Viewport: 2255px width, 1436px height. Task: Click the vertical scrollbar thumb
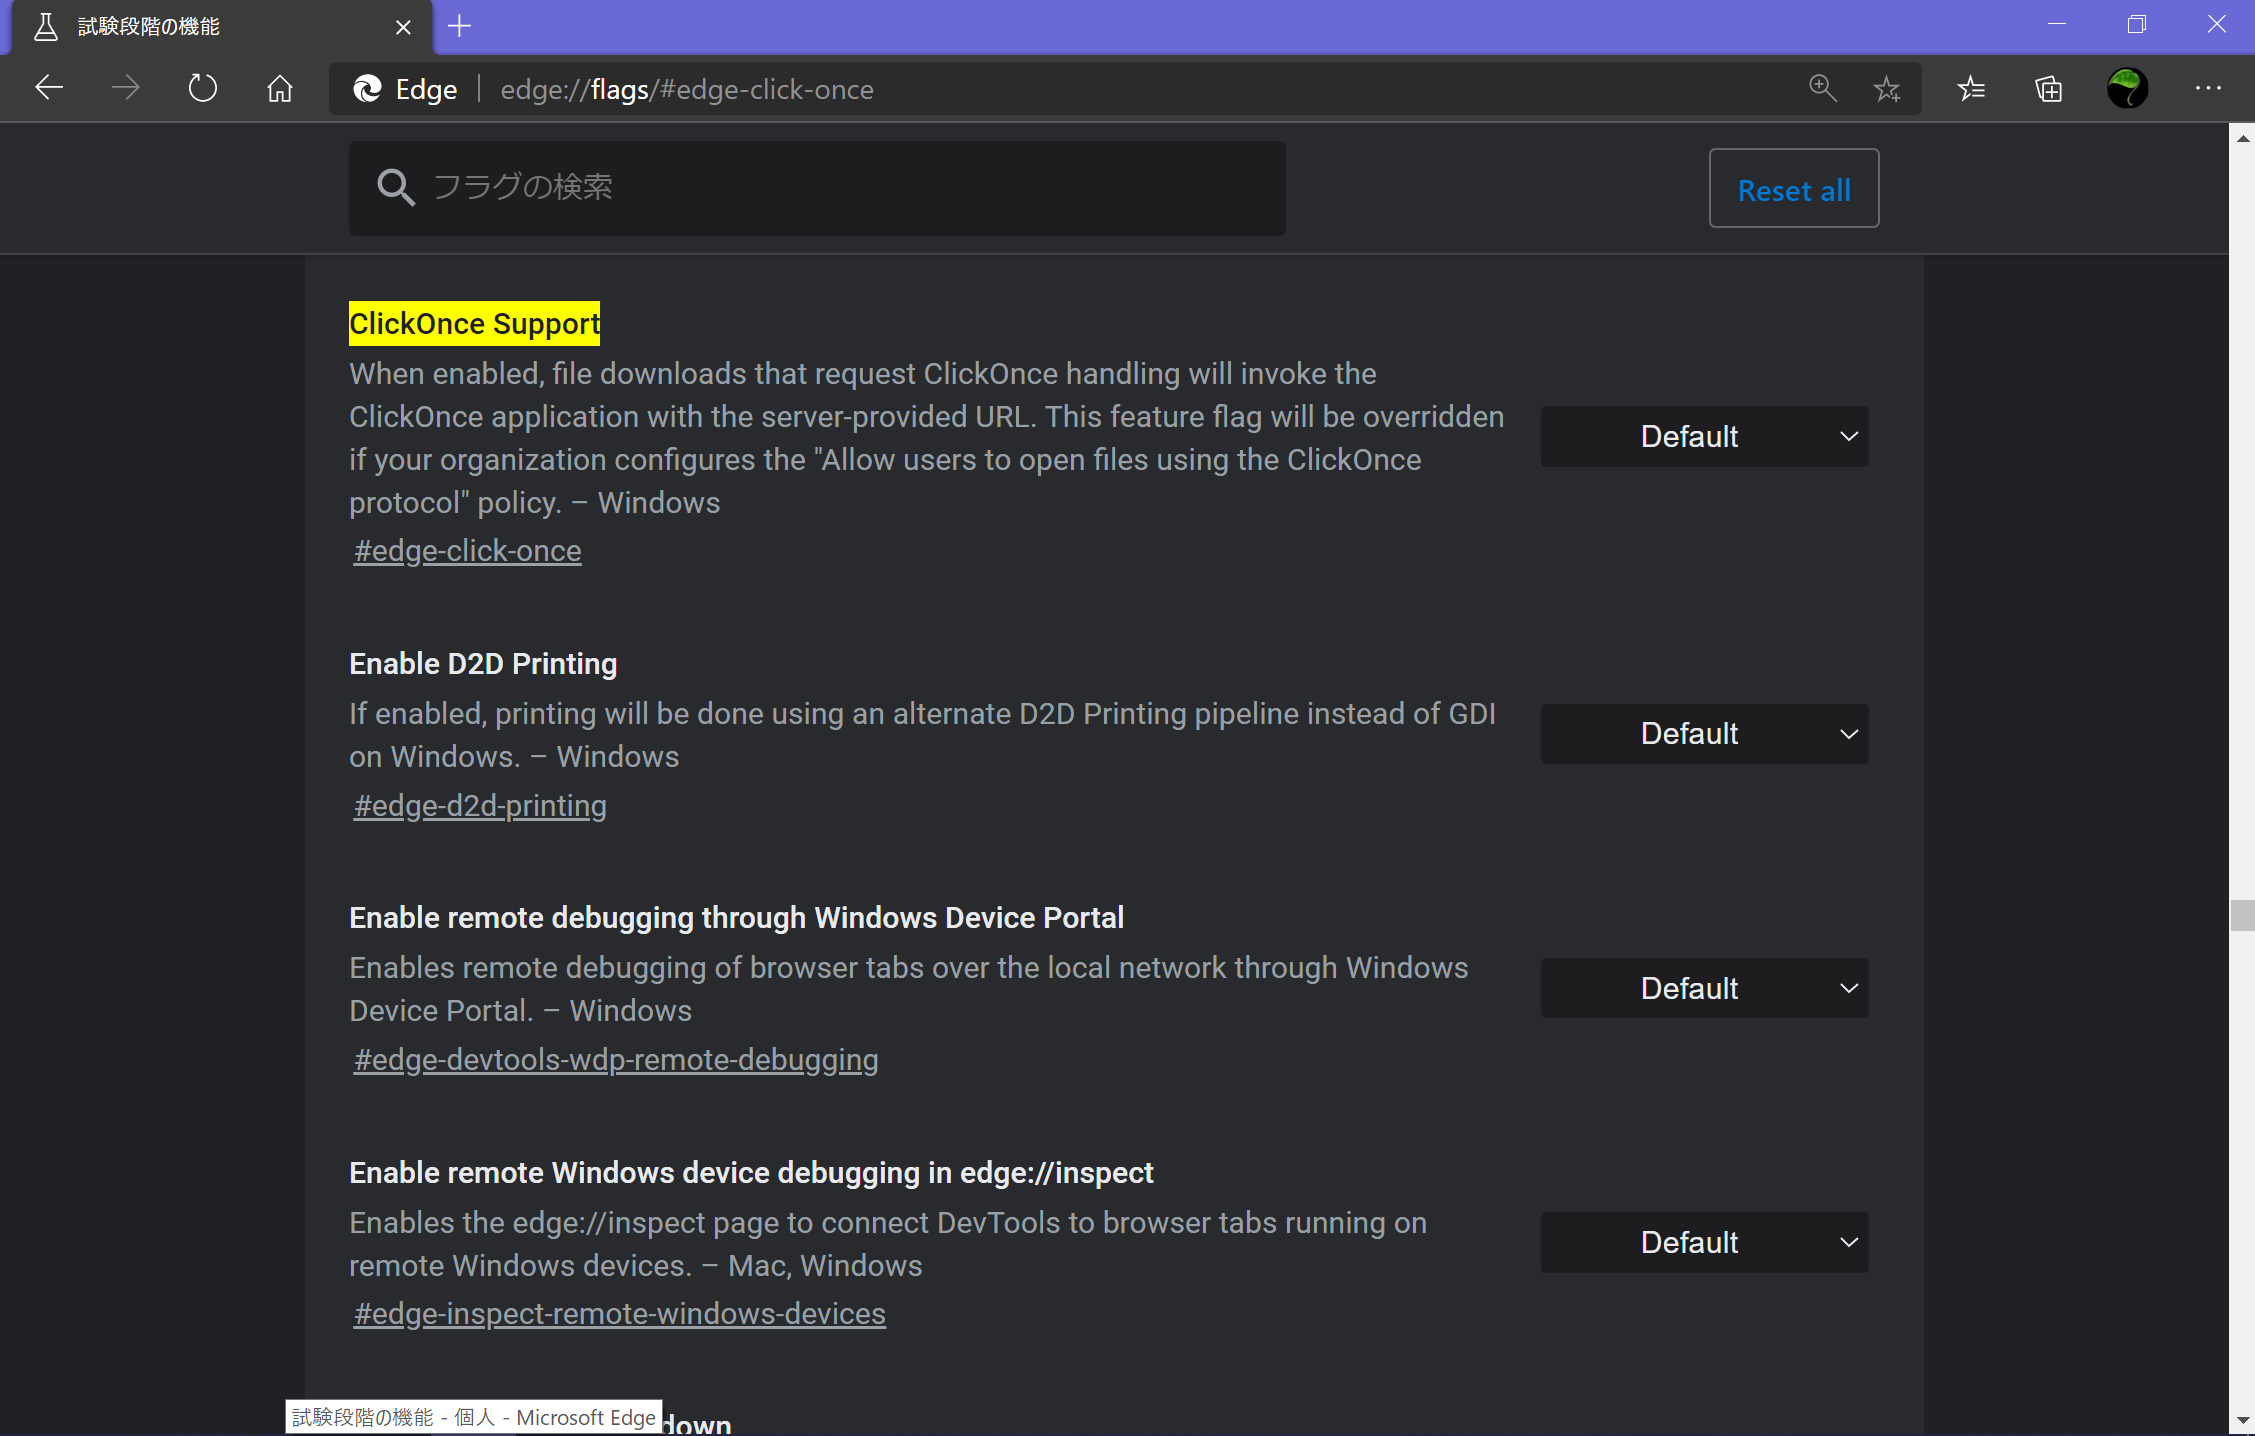pos(2241,915)
